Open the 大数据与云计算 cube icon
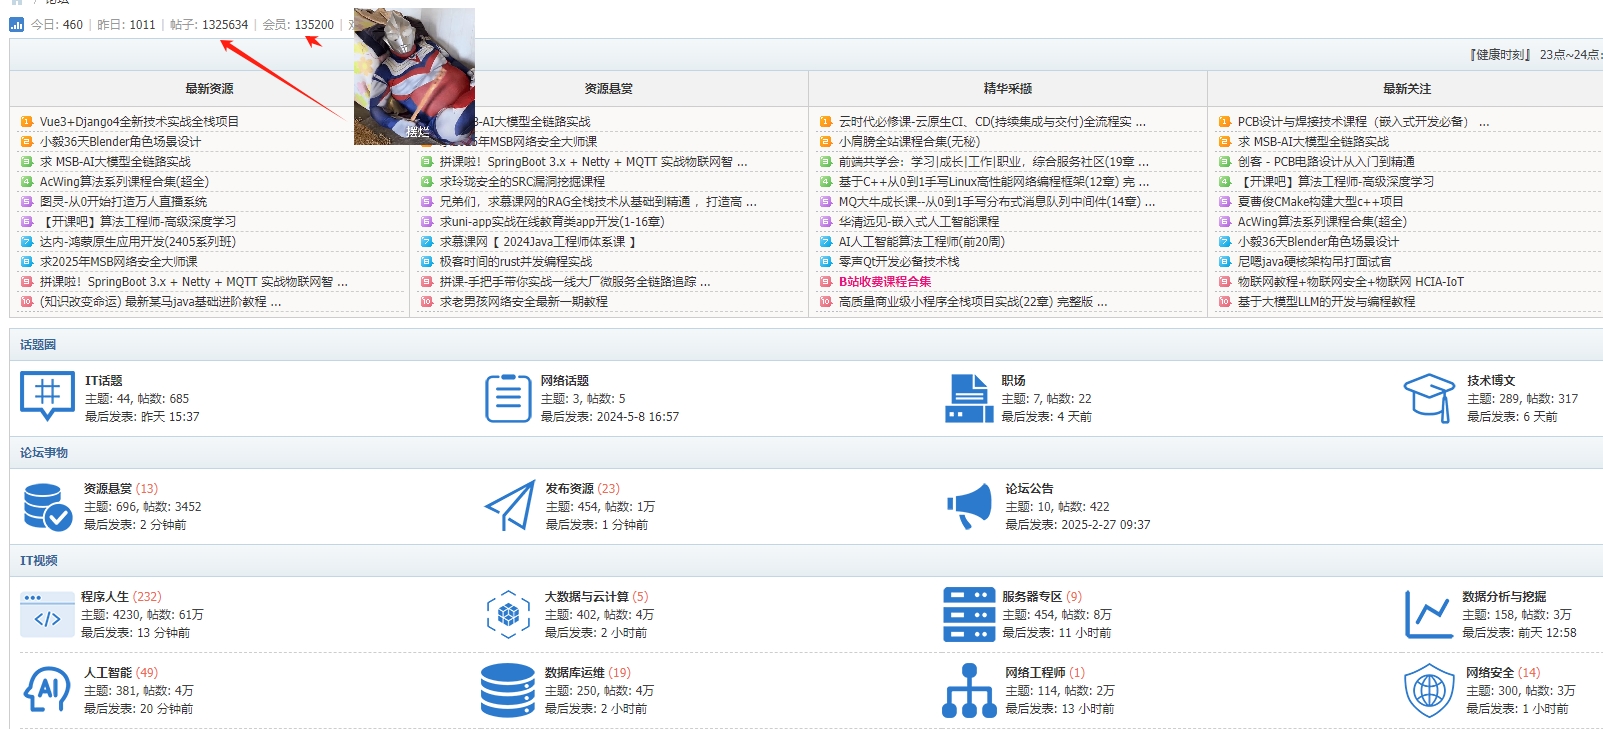 point(508,614)
